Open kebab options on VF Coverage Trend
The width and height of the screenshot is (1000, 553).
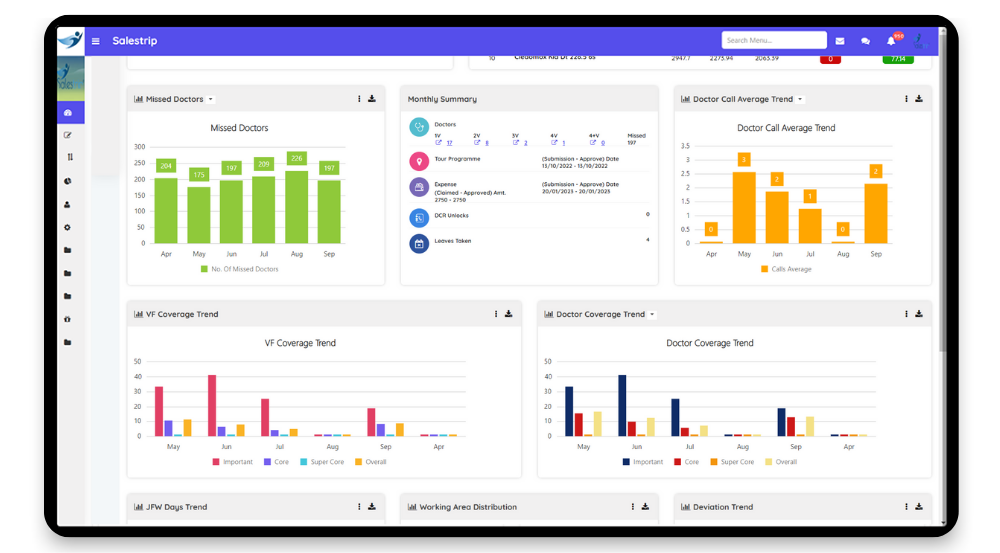point(496,314)
